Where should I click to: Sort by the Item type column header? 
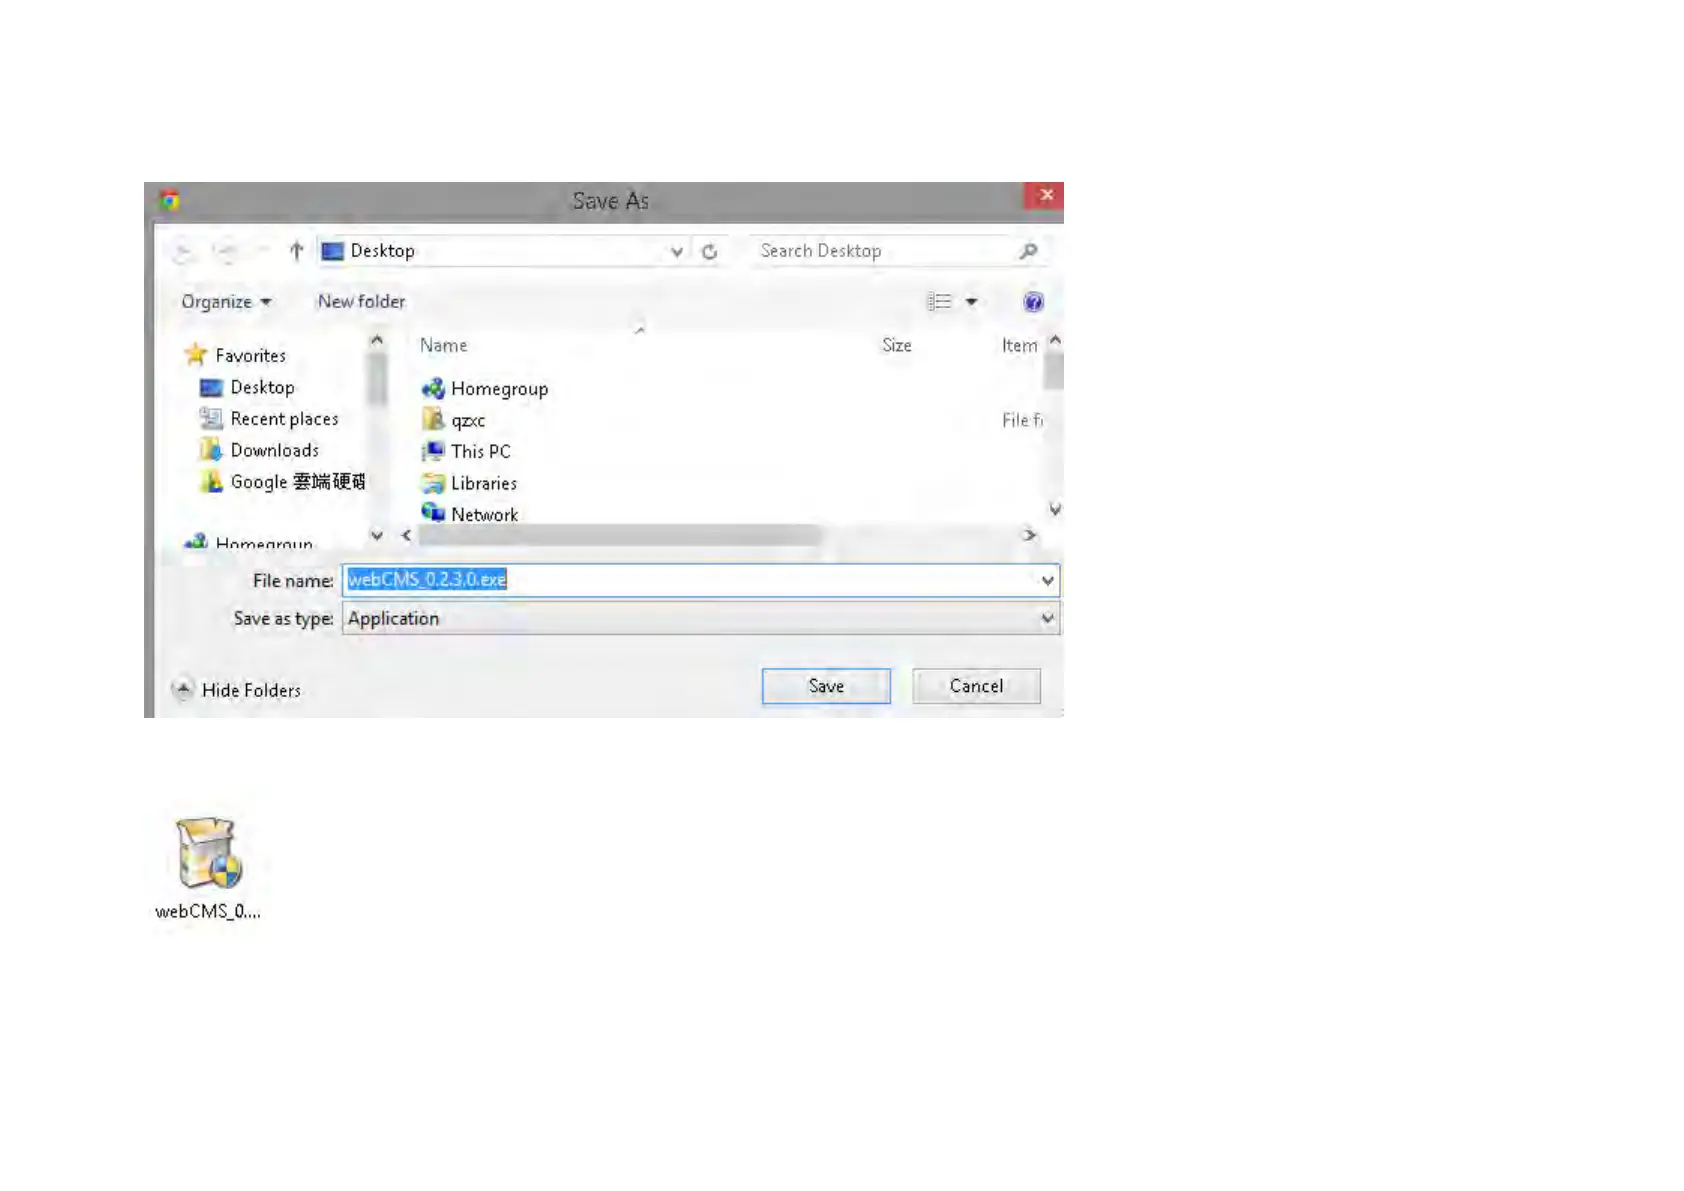1019,346
